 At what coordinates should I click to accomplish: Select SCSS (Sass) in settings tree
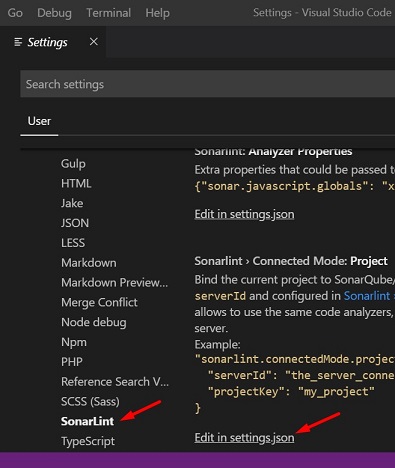[90, 401]
